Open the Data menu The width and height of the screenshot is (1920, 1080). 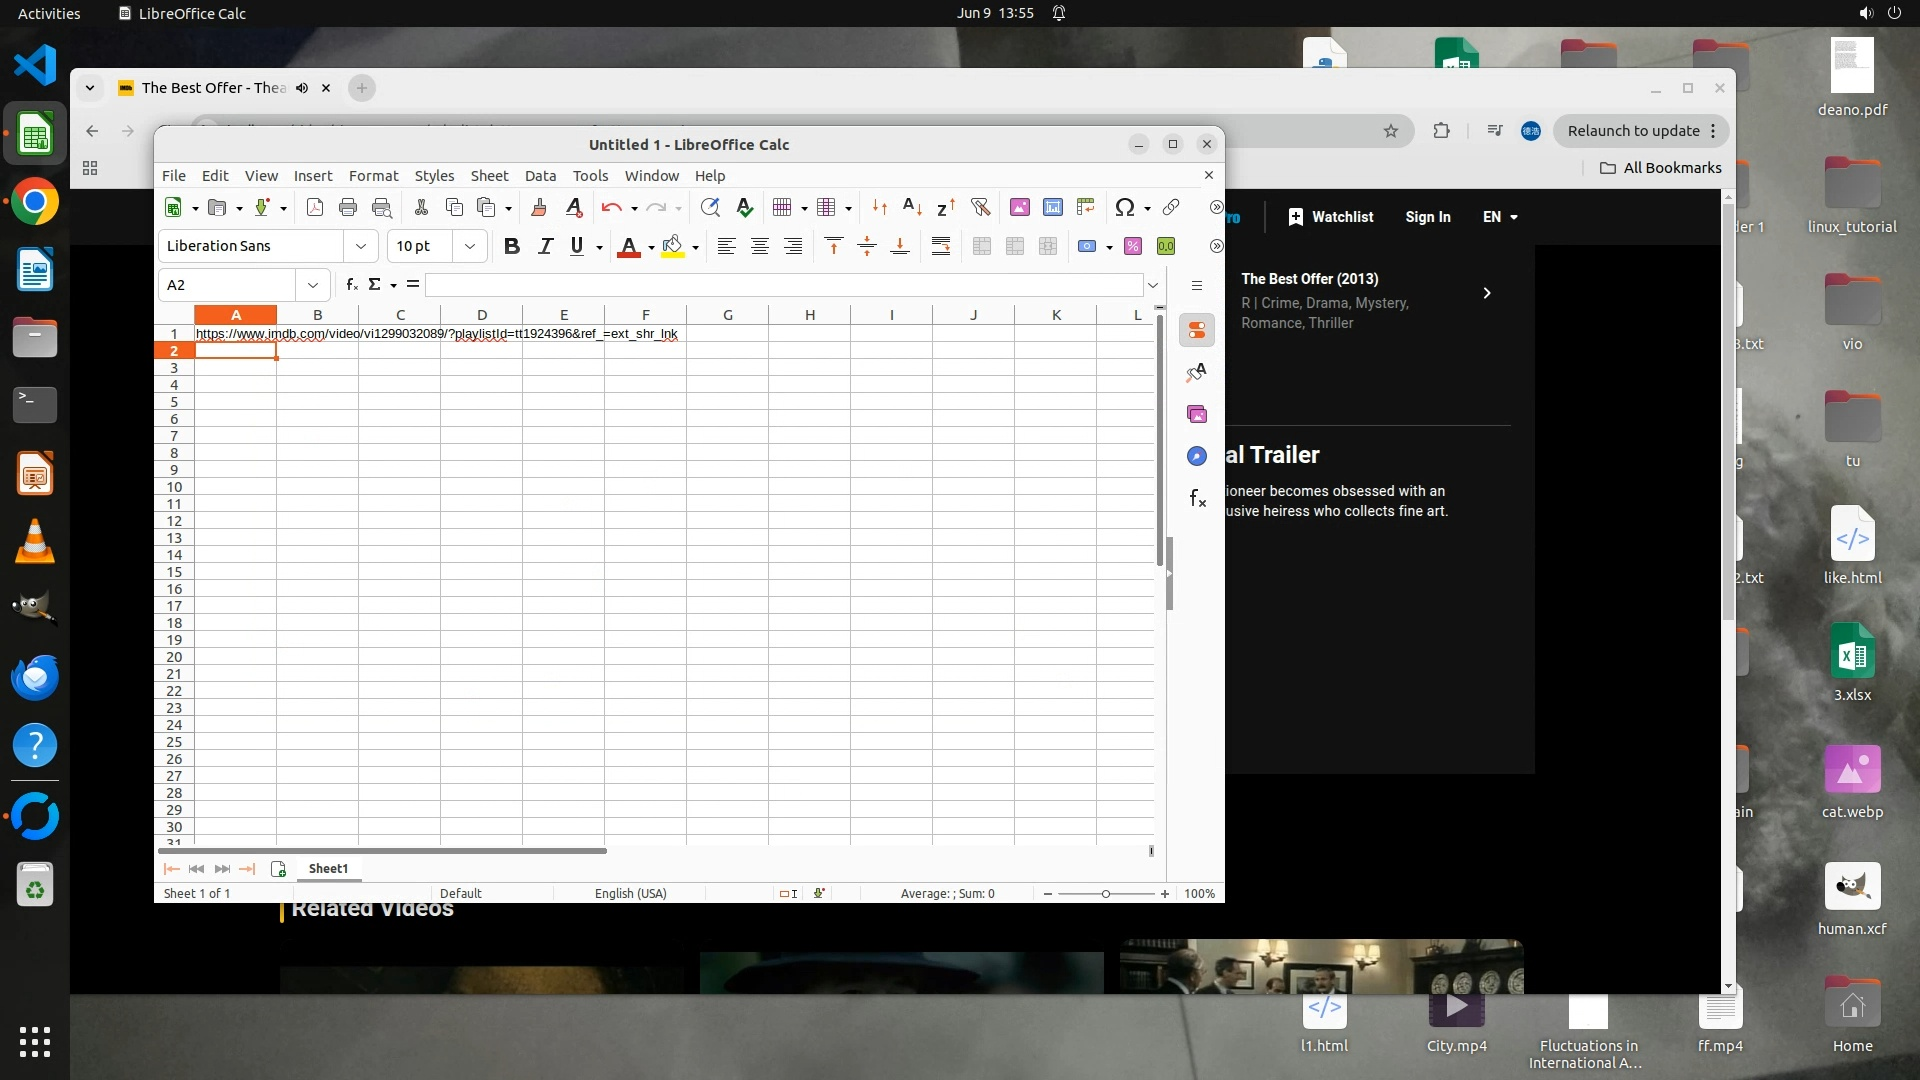(x=540, y=176)
